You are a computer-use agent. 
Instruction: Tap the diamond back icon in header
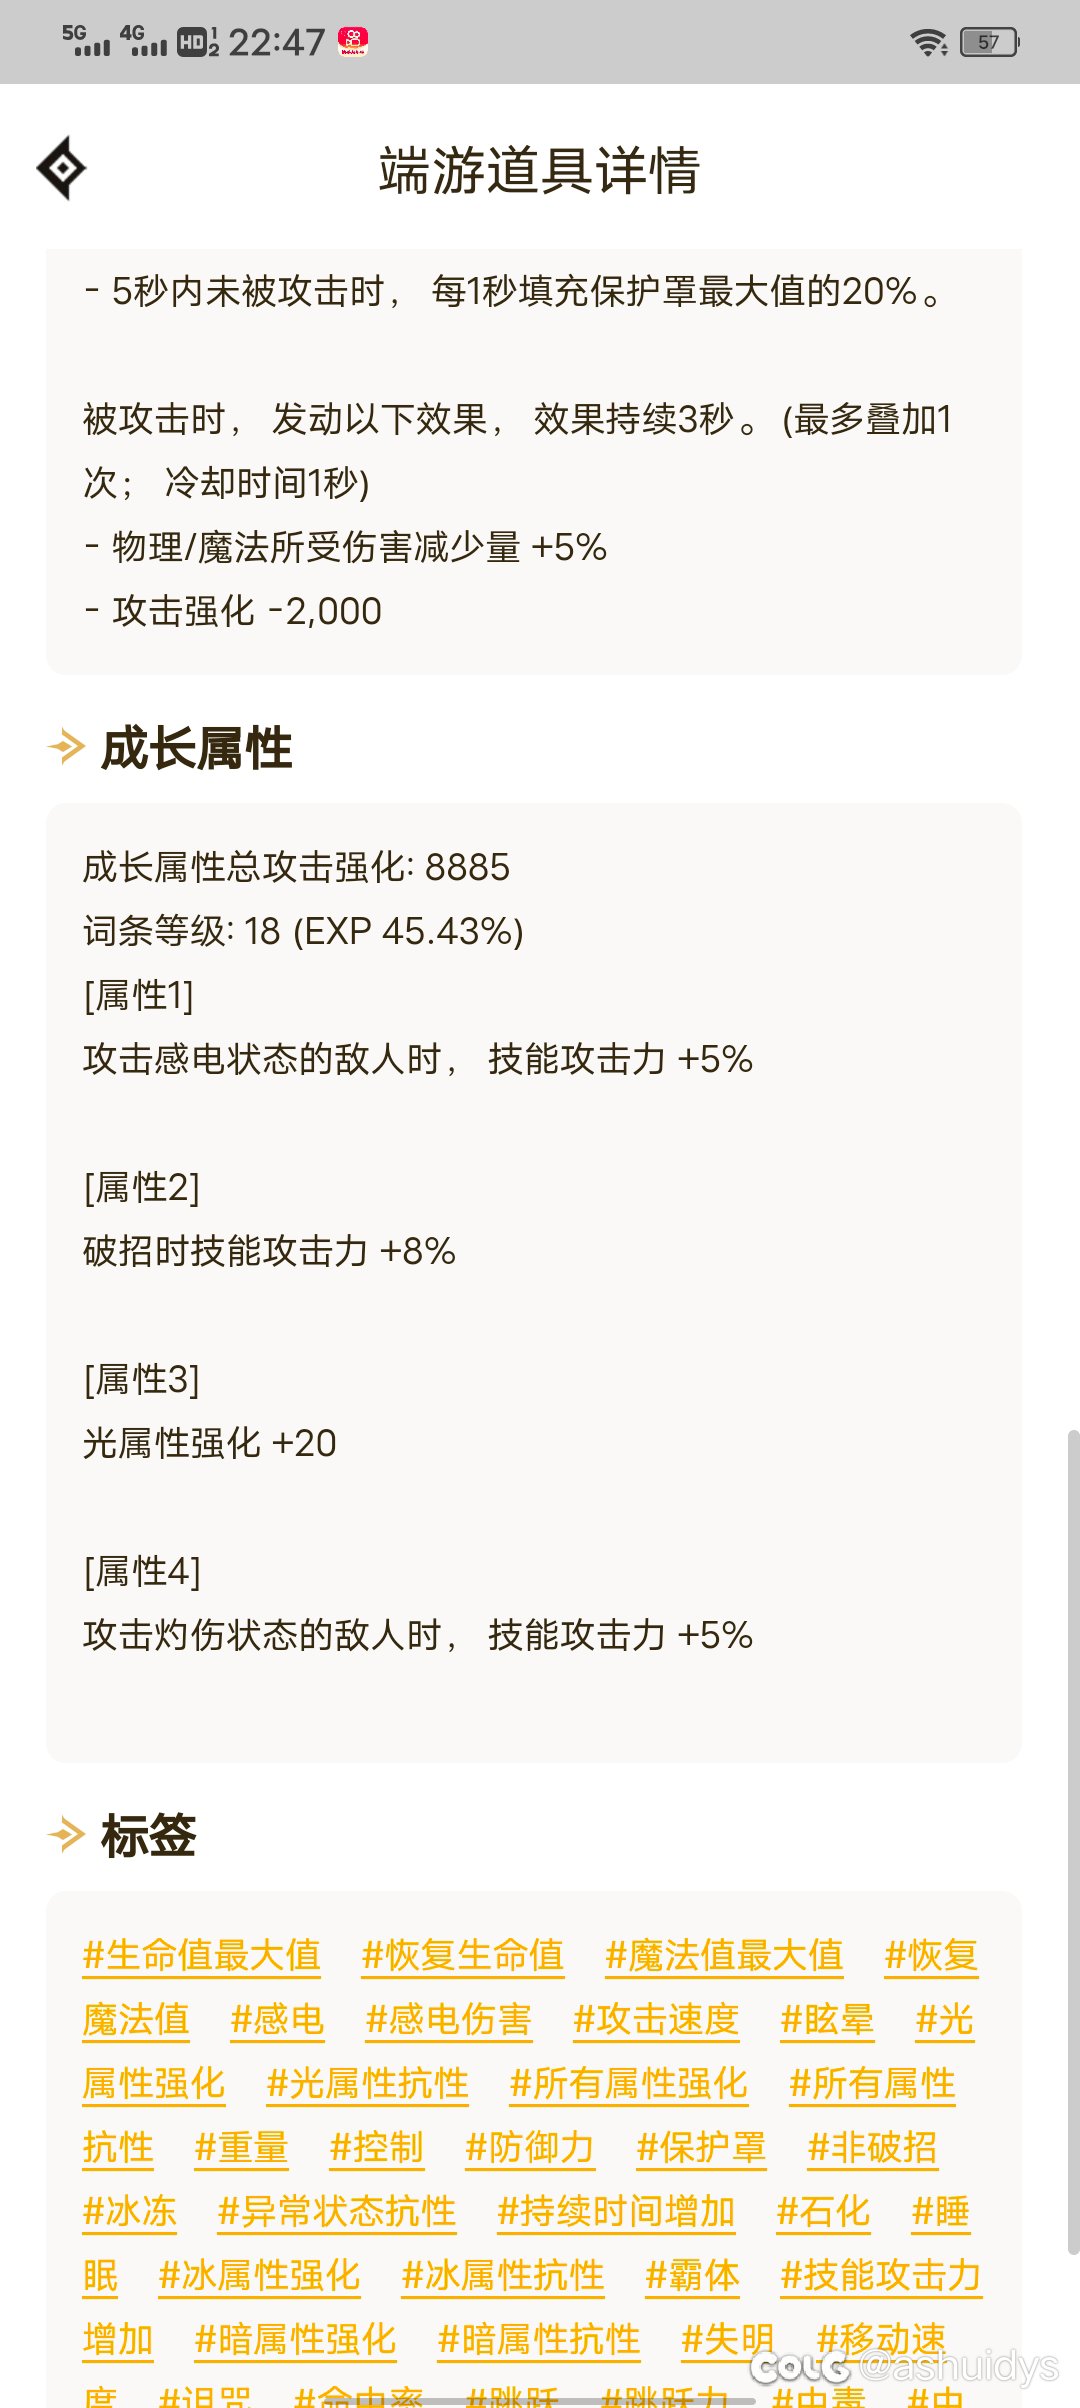62,168
